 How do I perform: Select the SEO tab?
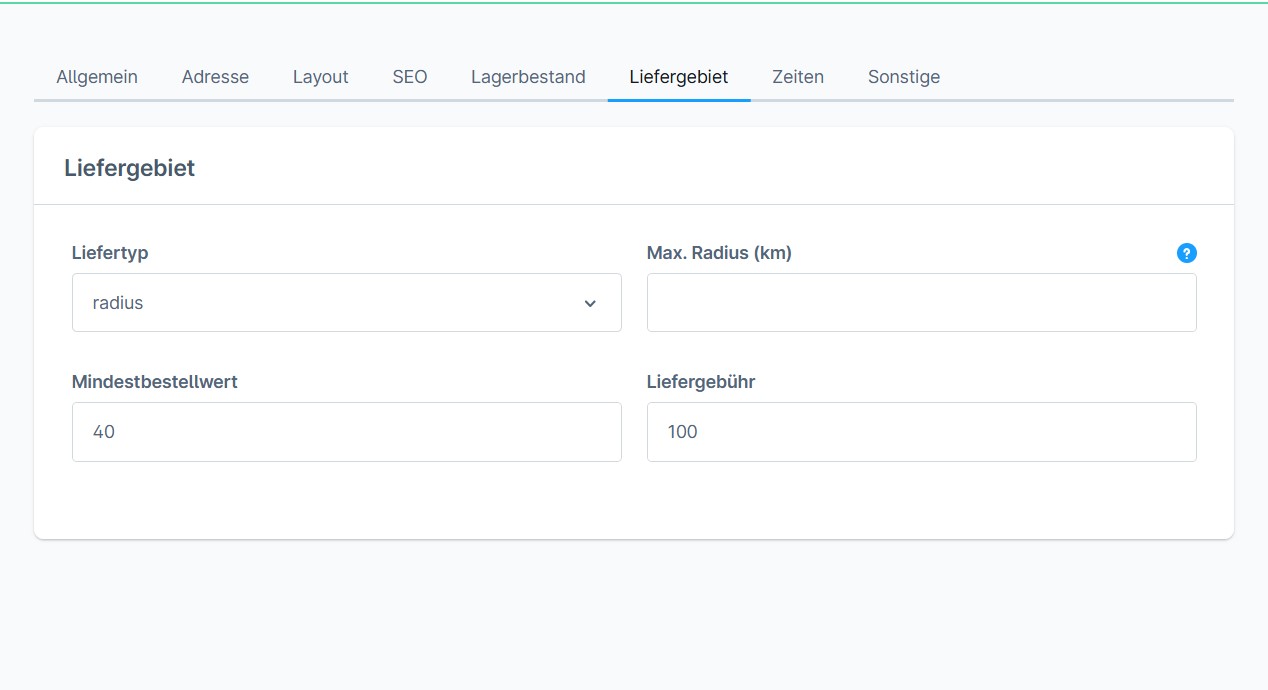[x=410, y=77]
